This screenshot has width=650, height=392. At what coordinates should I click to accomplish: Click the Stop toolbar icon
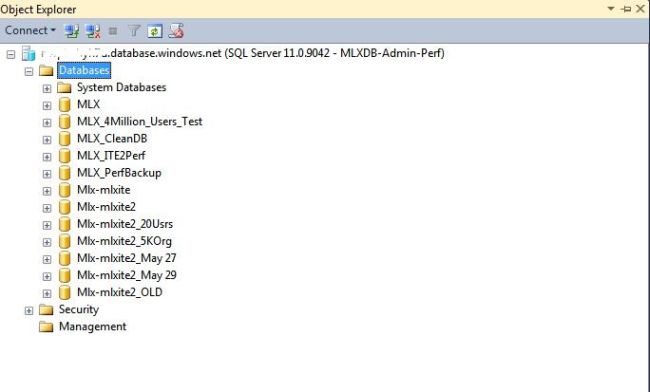[x=113, y=31]
